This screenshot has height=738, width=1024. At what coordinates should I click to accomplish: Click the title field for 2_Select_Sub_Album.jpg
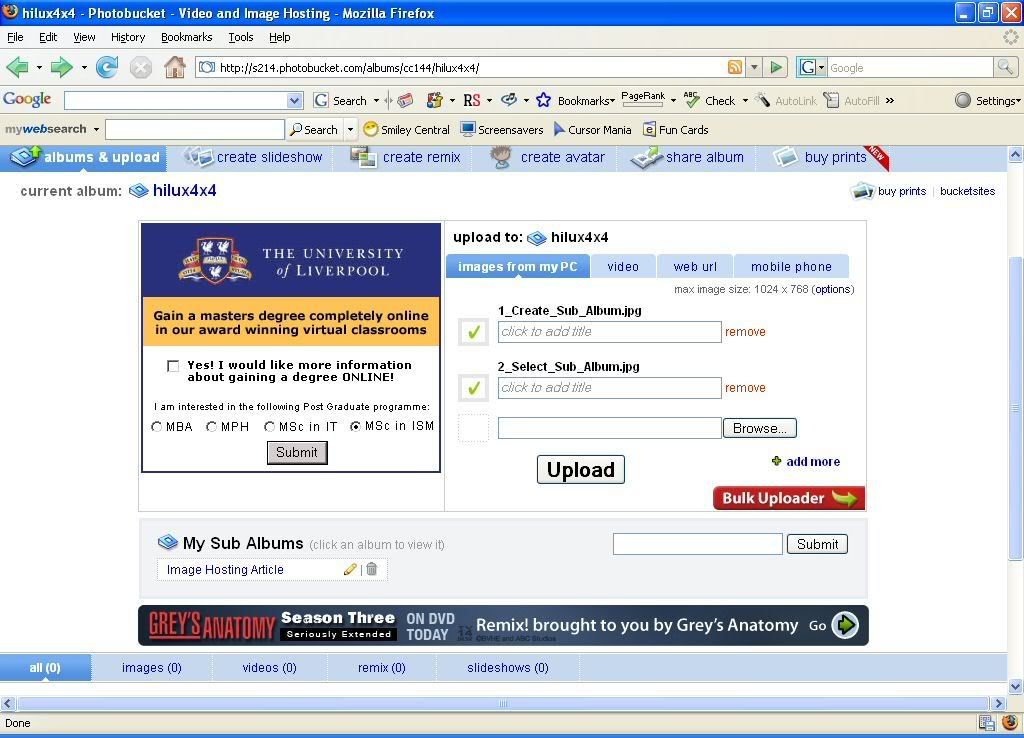point(609,388)
